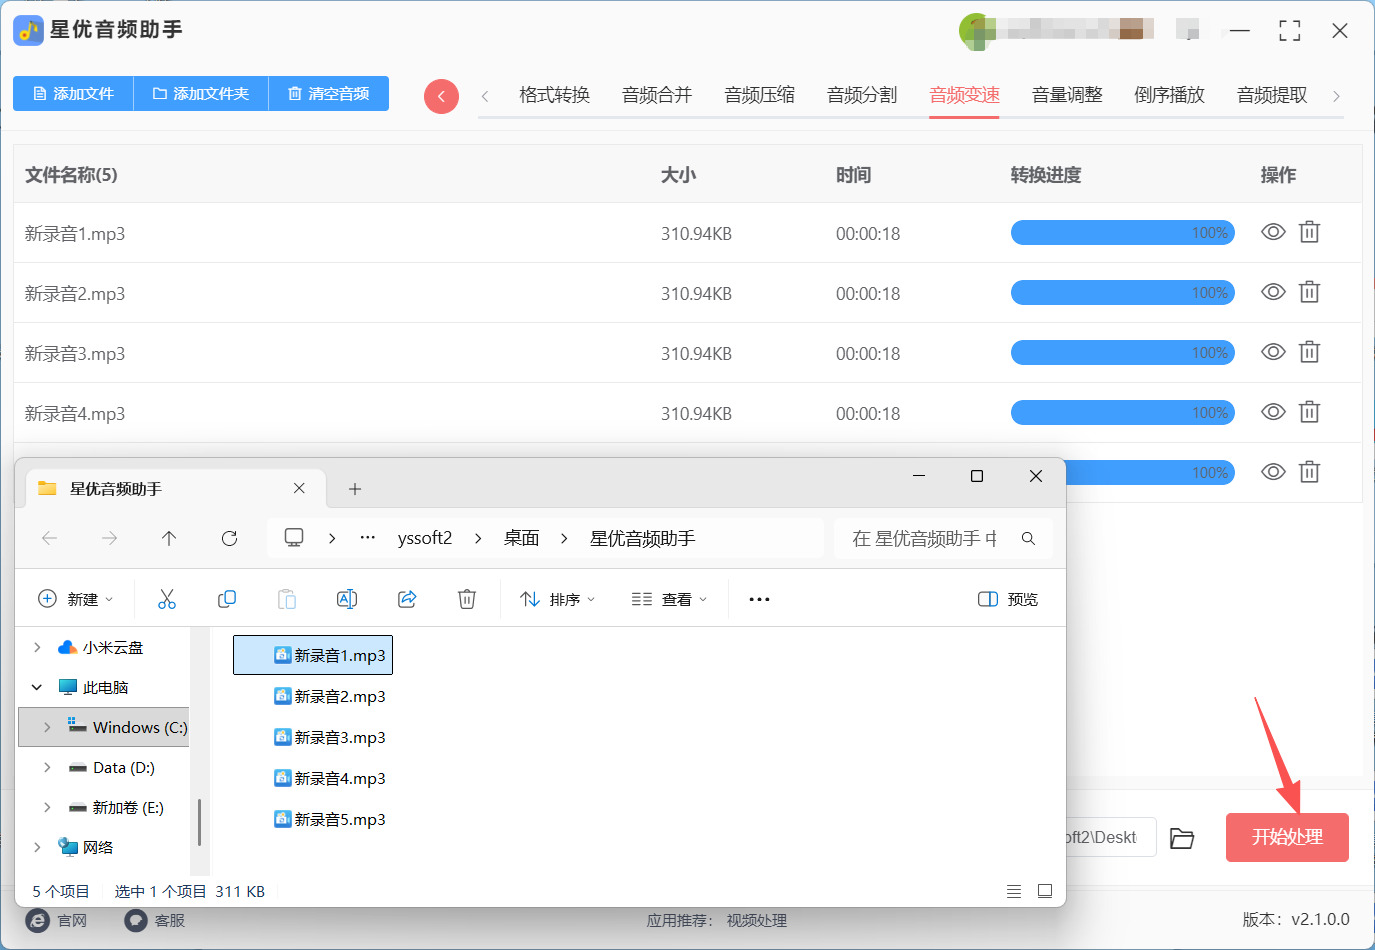Click trash icon for 新录音3.mp3 row

point(1309,352)
